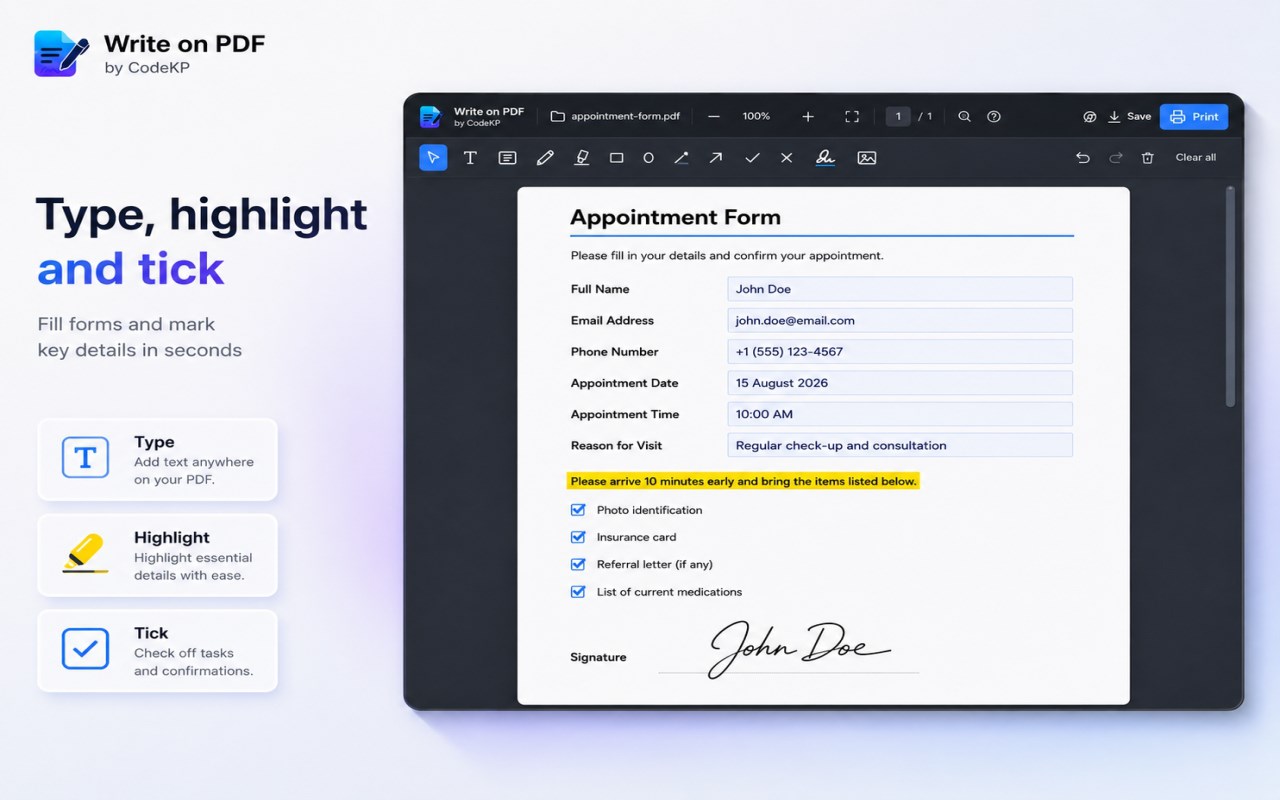The image size is (1280, 800).
Task: Click the Save button
Action: tap(1130, 117)
